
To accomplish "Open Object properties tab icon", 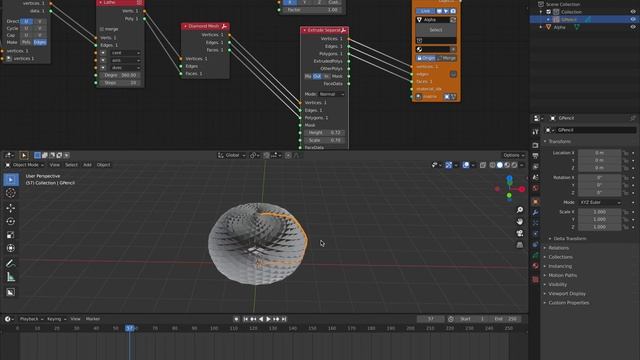I will tap(536, 202).
